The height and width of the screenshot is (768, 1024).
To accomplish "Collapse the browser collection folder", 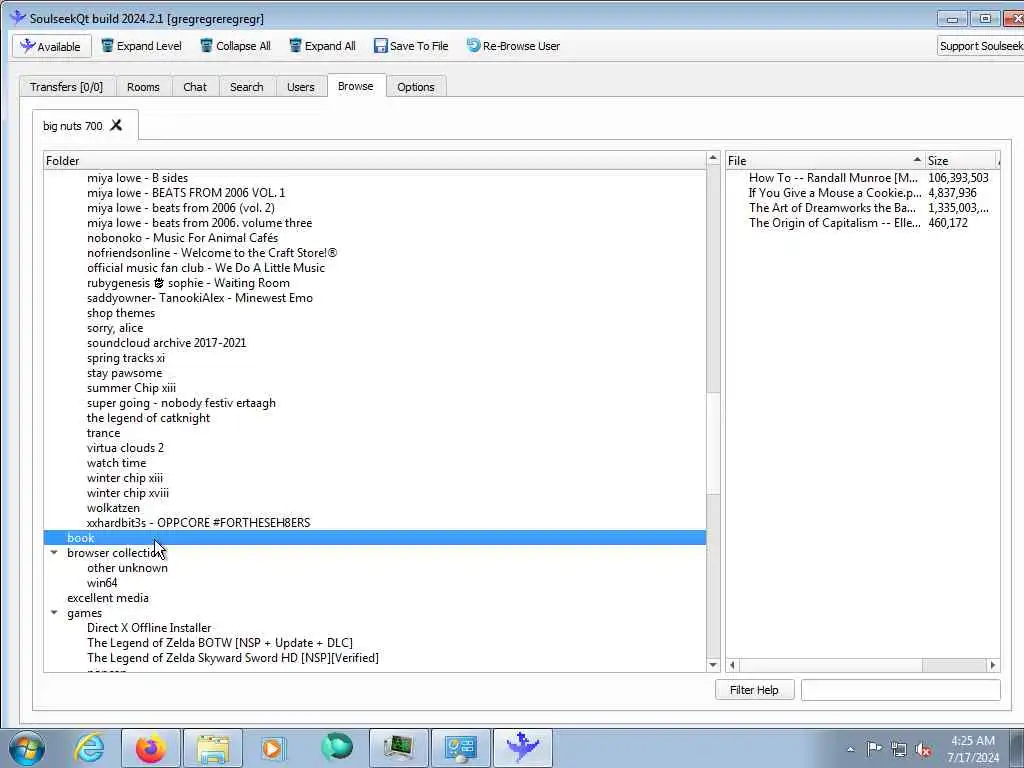I will [x=54, y=552].
